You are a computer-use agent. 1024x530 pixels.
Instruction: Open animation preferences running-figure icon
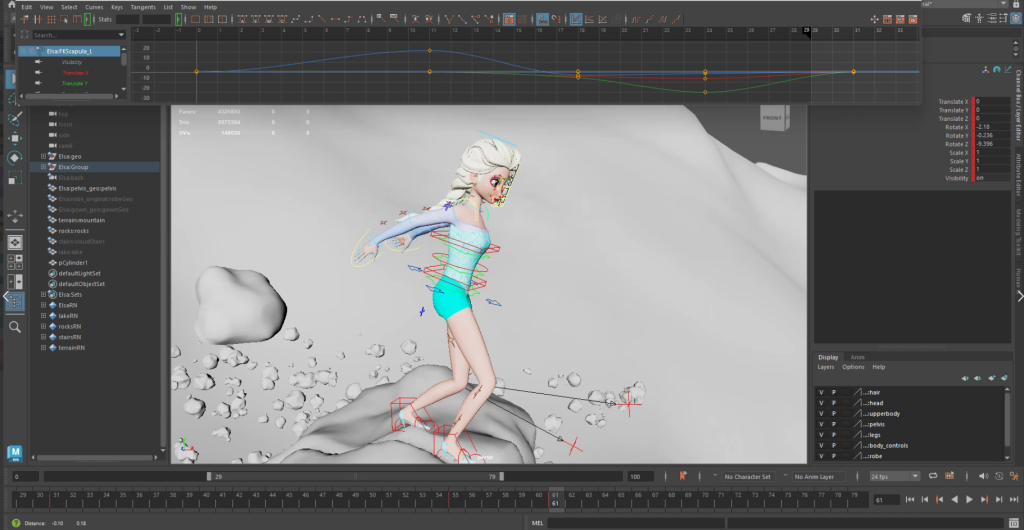tap(1015, 476)
